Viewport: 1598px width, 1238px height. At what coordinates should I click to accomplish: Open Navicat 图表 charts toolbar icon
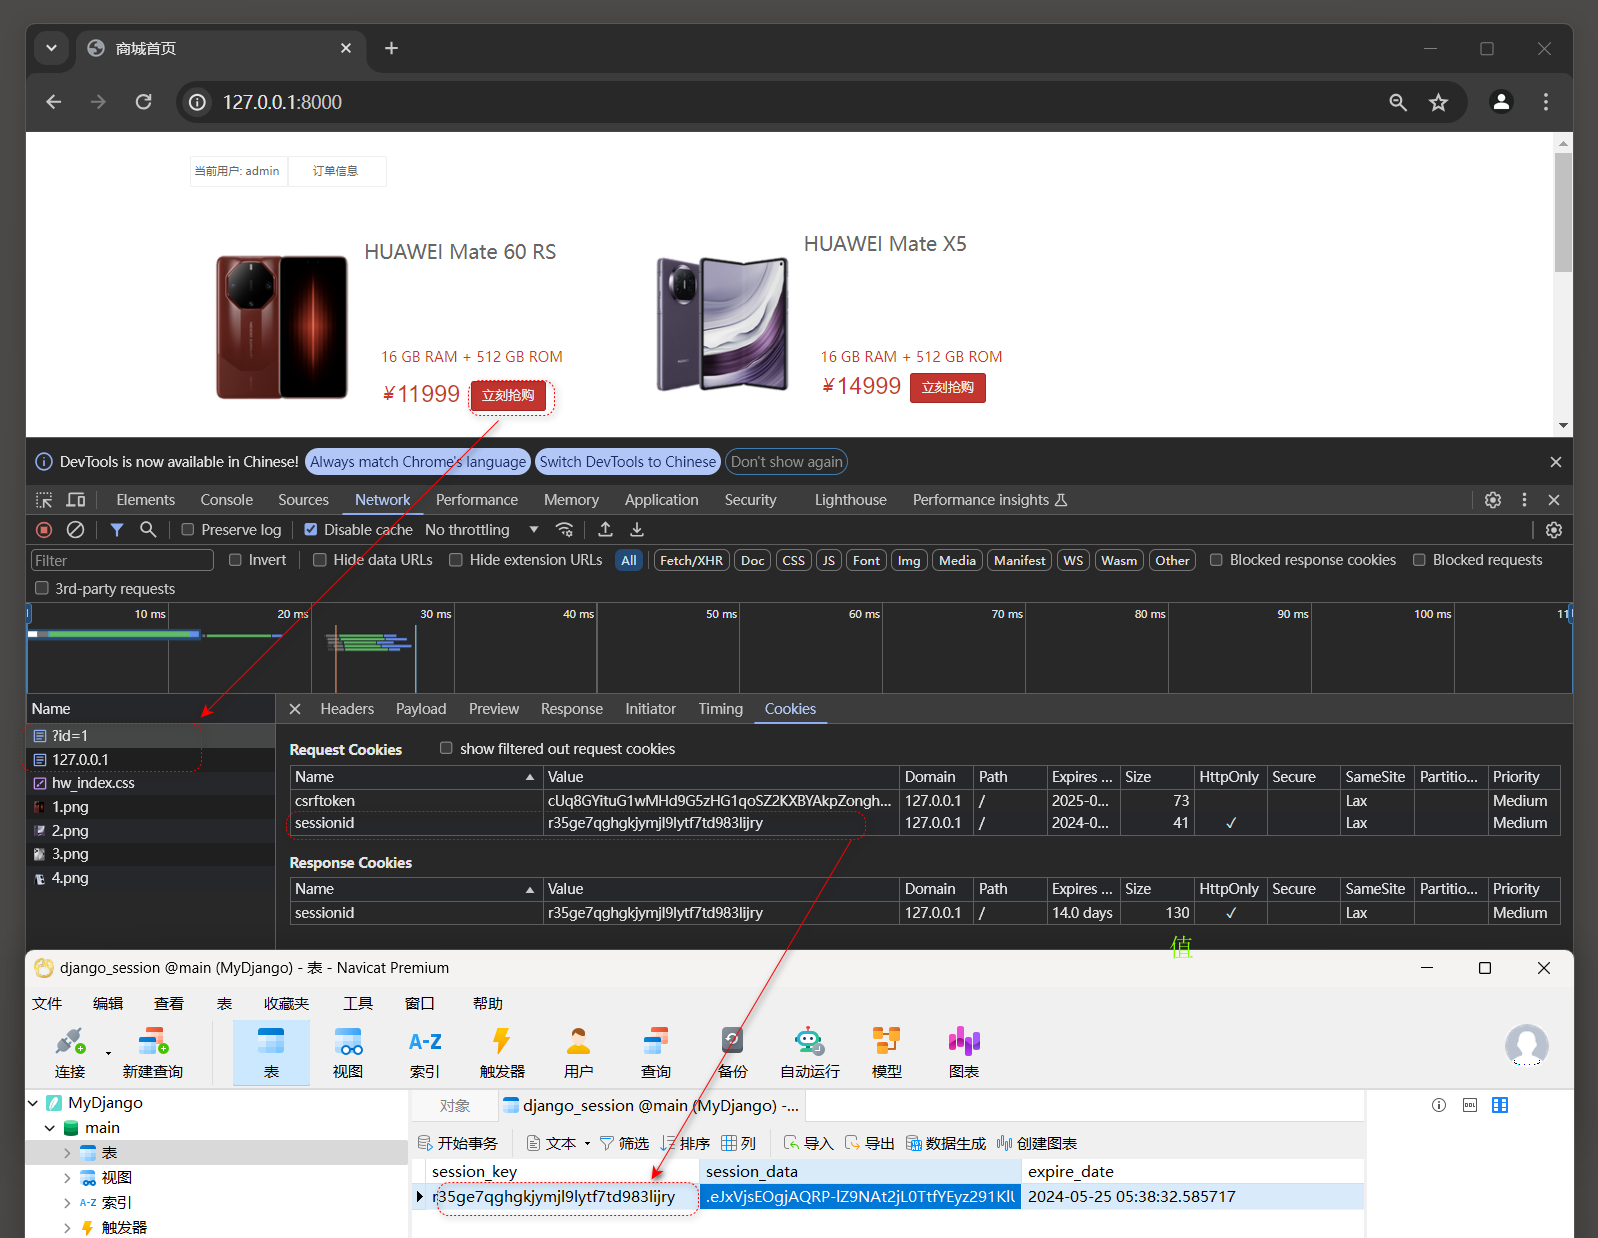964,1053
